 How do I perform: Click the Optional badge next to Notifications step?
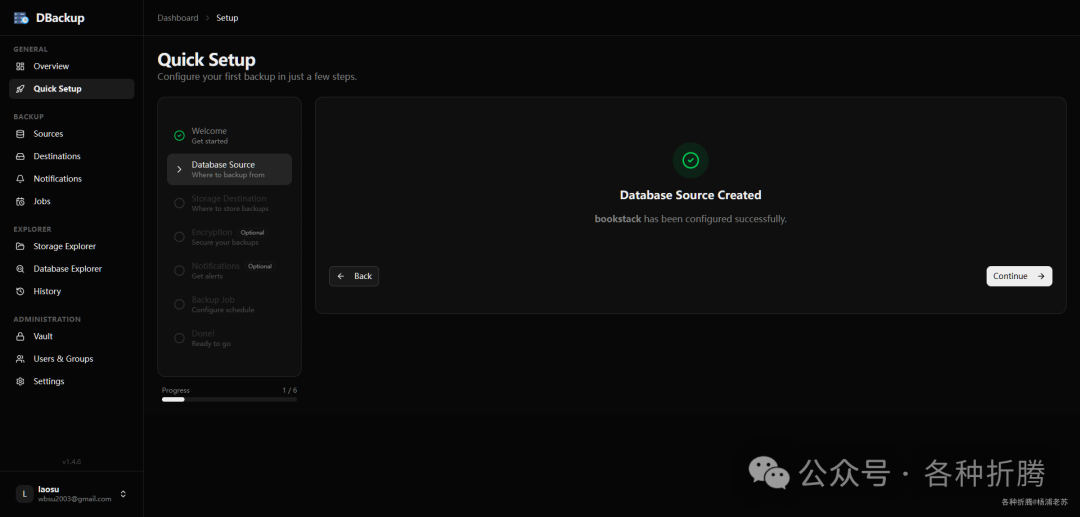260,266
